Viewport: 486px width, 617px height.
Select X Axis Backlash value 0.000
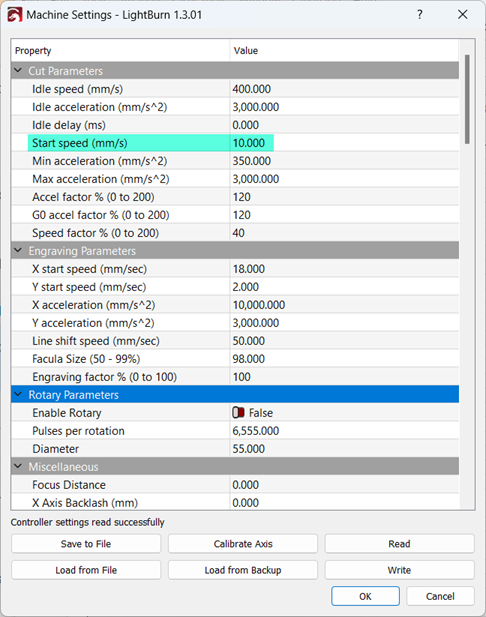click(x=246, y=503)
